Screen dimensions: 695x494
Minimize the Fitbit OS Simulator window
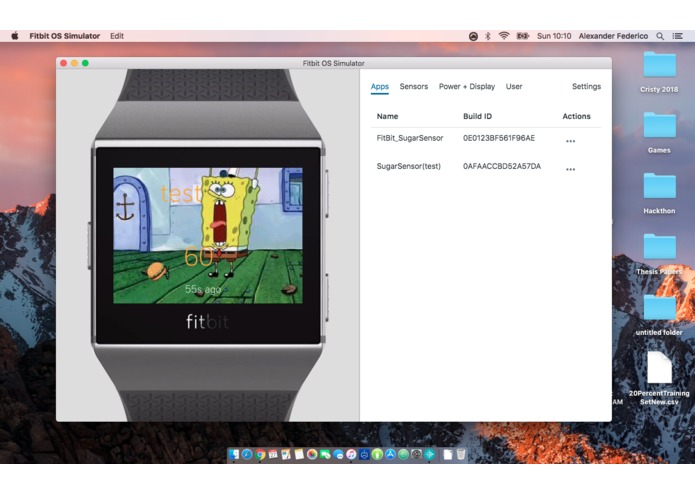click(74, 63)
